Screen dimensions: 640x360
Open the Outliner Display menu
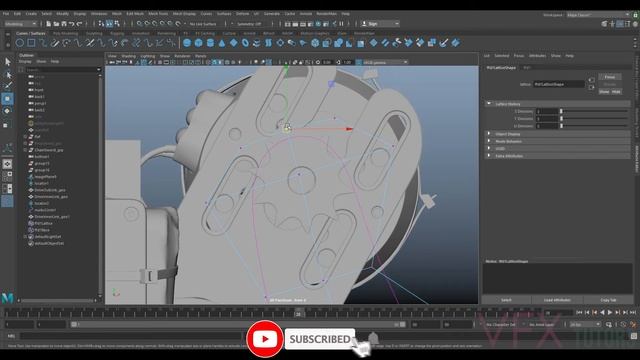click(25, 62)
